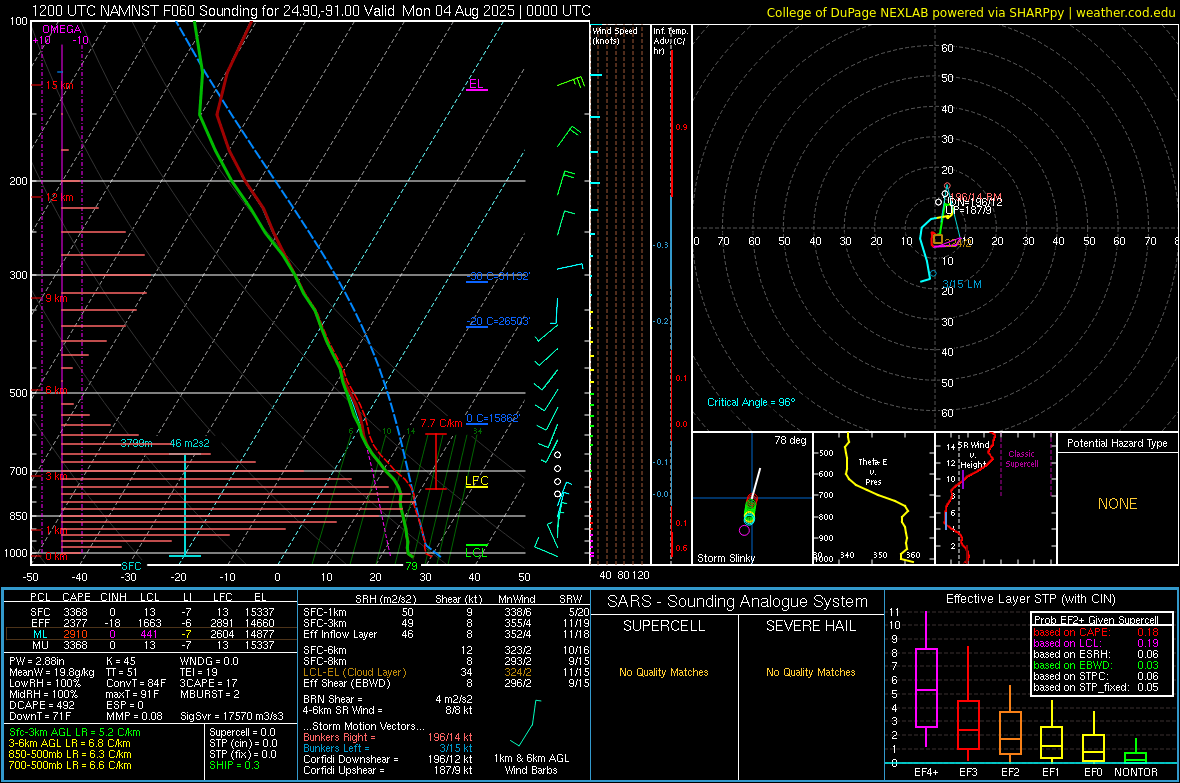Viewport: 1180px width, 783px height.
Task: Click the magenta OMEGA label
Action: click(62, 29)
